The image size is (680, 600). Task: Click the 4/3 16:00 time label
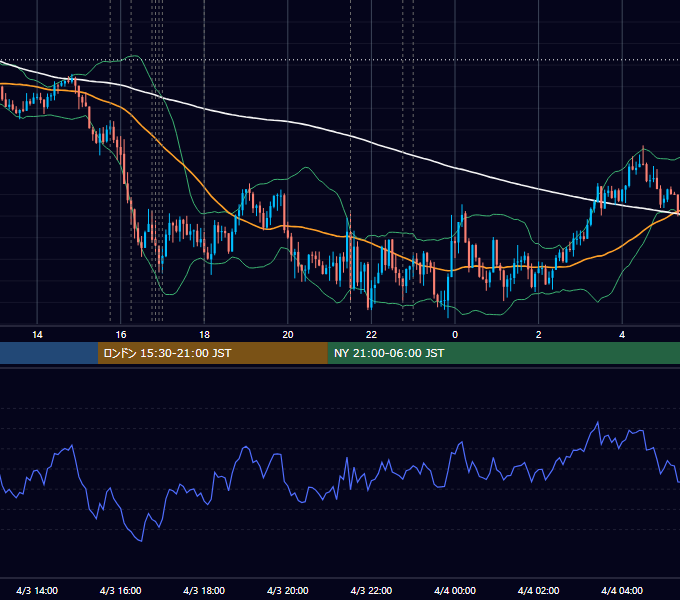coord(121,590)
